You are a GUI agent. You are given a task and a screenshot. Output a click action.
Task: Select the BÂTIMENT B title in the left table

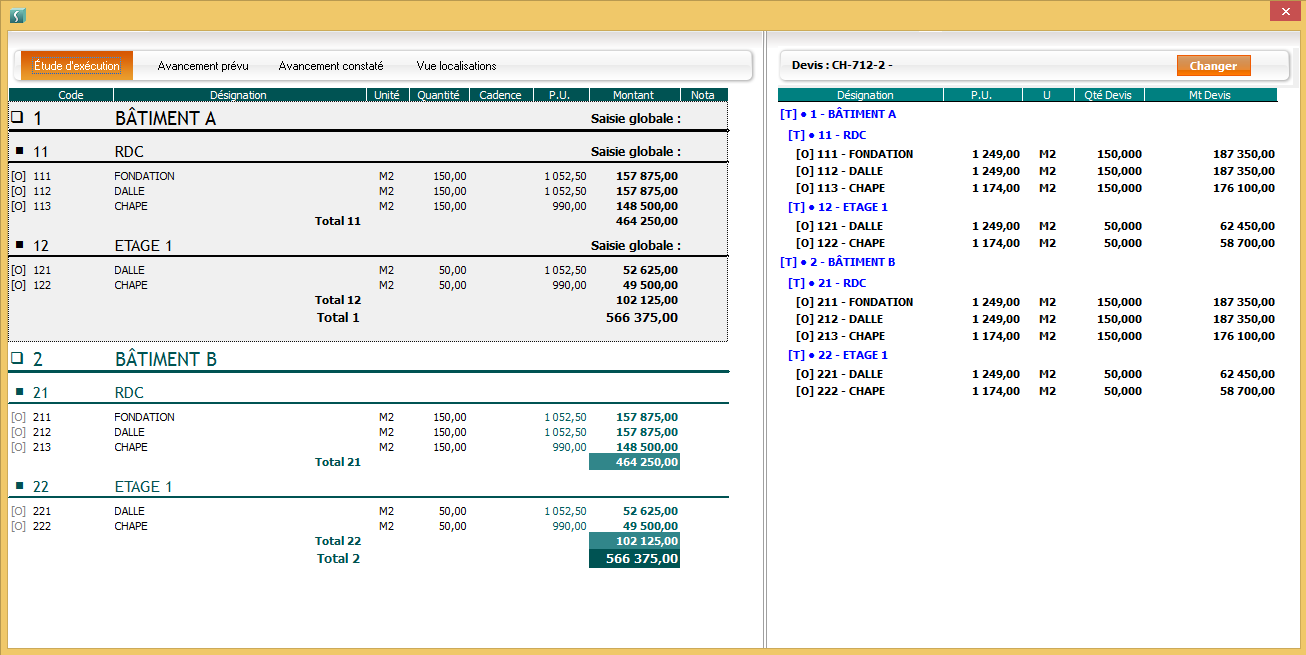coord(166,359)
